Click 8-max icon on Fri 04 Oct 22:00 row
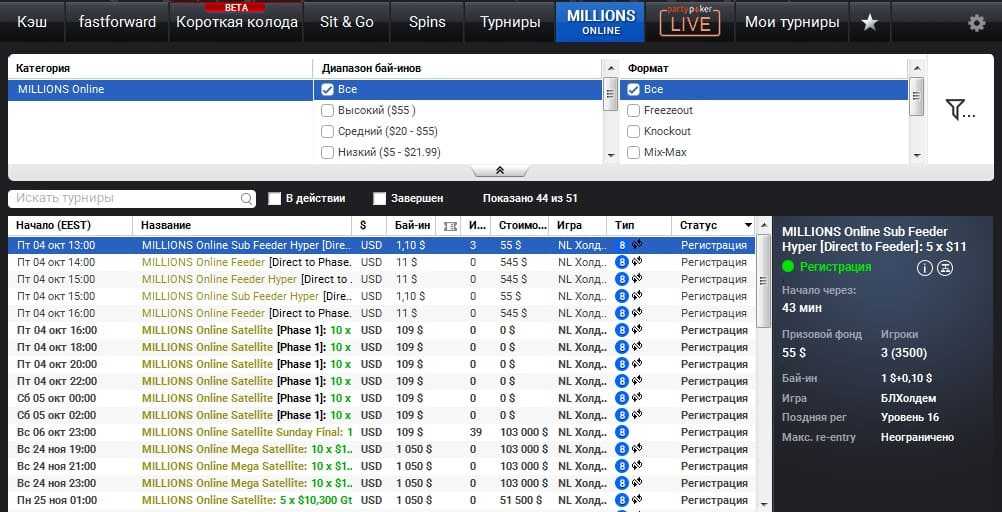 (x=622, y=381)
